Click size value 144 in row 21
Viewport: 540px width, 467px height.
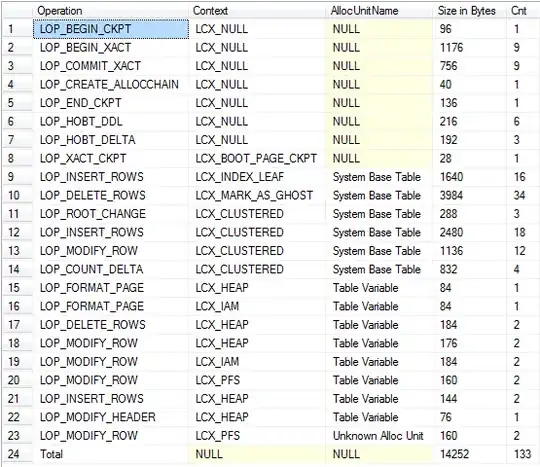click(448, 399)
